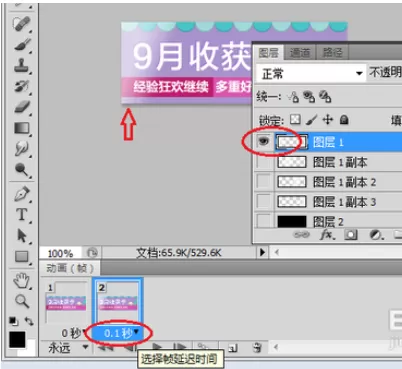Click the unify layer style icon
402x369 pixels.
point(325,97)
